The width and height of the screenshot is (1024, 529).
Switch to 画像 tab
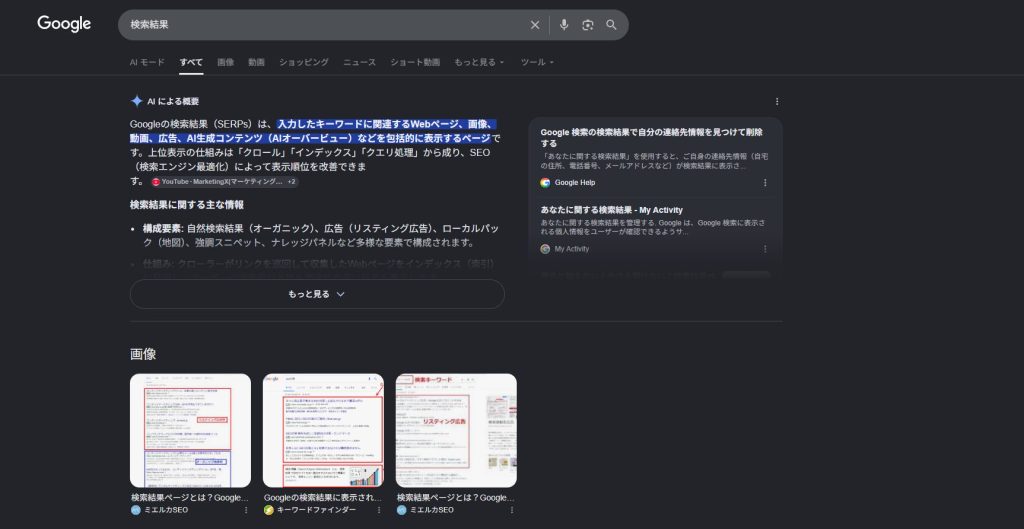coord(226,62)
